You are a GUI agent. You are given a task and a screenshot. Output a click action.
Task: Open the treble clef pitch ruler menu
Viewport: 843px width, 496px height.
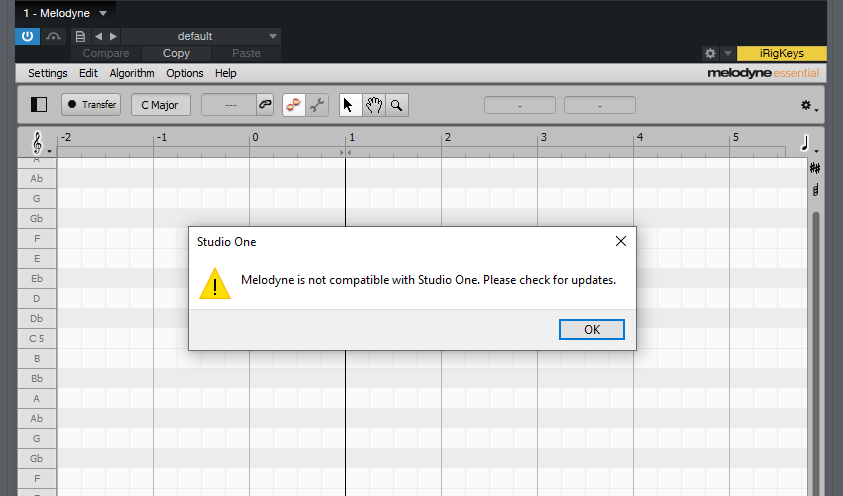click(39, 143)
